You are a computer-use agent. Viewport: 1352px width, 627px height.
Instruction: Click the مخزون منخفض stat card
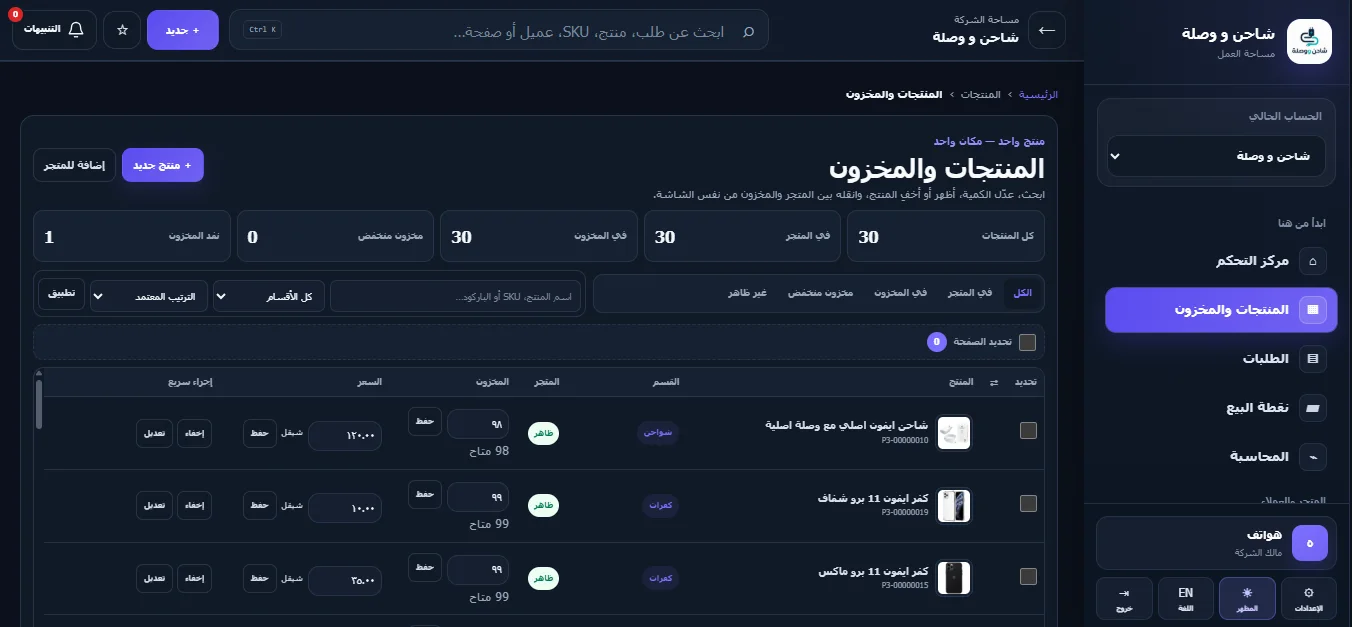click(335, 236)
